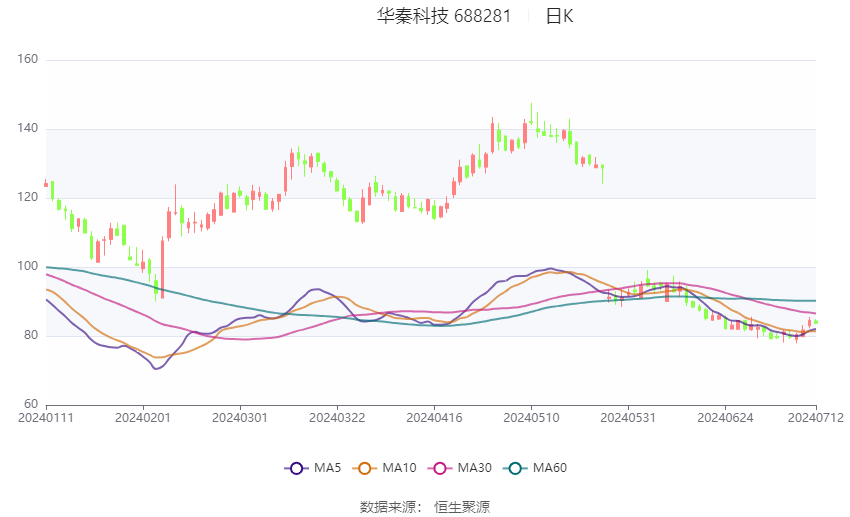The height and width of the screenshot is (517, 850).
Task: Click the 100 price axis label
Action: [28, 266]
